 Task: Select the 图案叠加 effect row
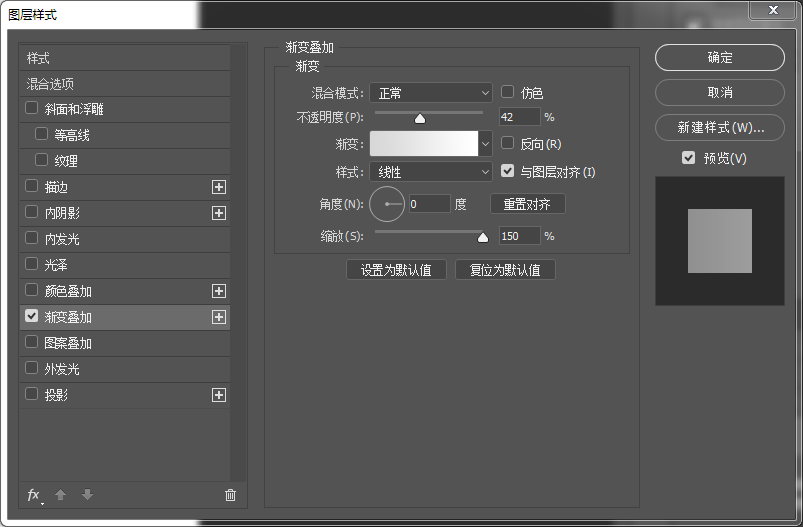click(124, 343)
